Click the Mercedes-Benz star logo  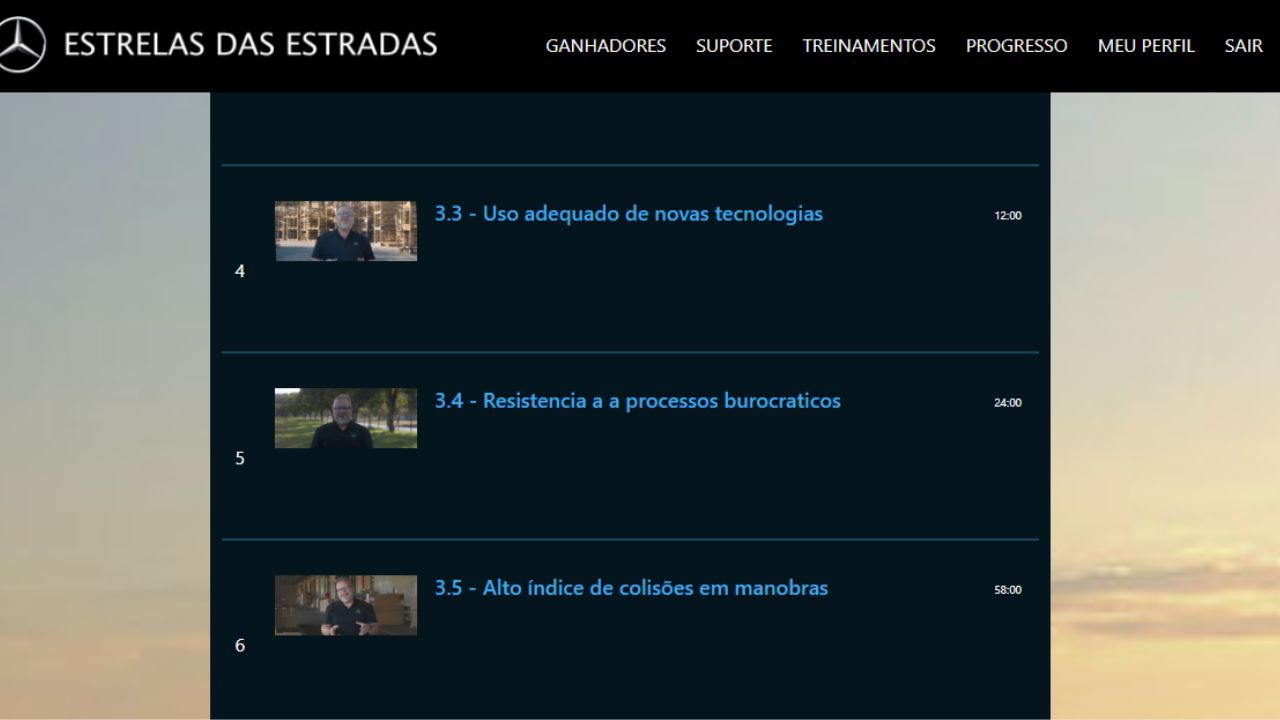point(20,45)
